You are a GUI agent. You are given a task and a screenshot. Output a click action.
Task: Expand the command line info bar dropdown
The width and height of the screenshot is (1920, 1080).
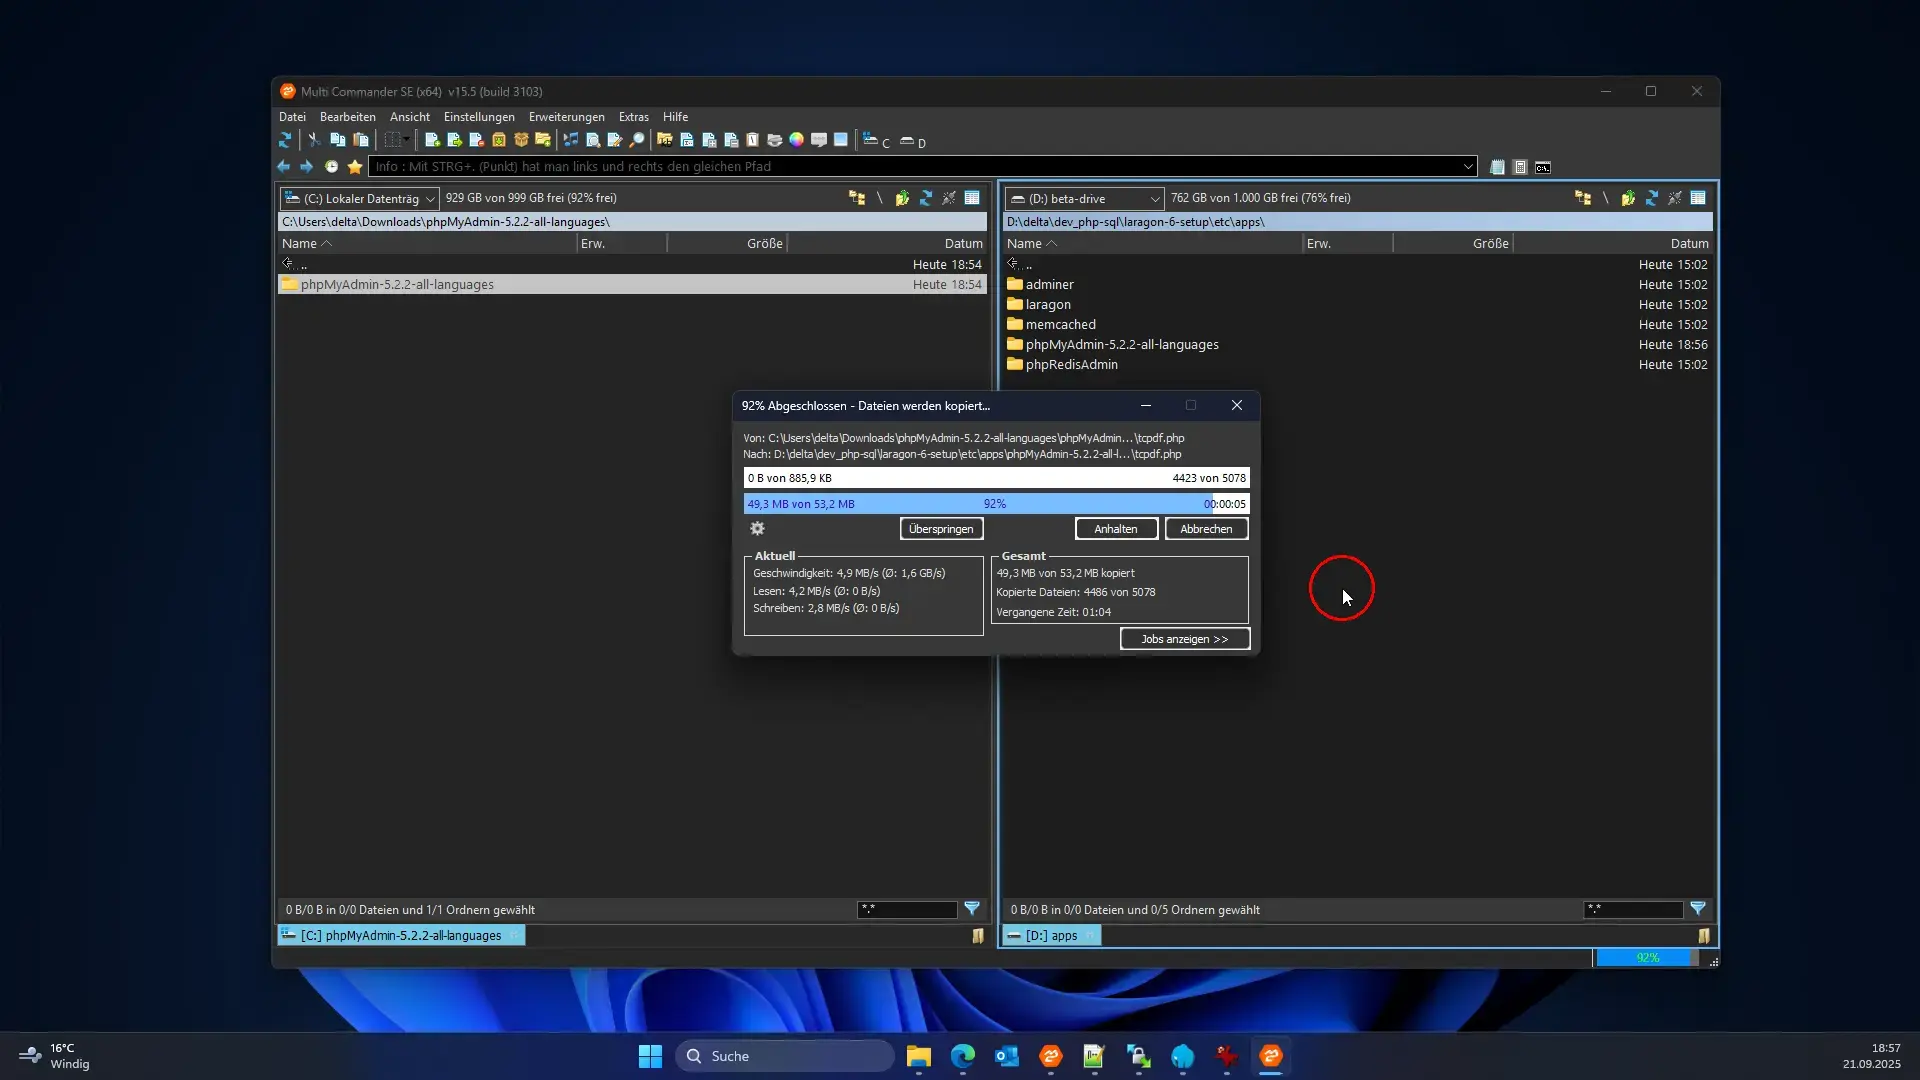pyautogui.click(x=1467, y=167)
